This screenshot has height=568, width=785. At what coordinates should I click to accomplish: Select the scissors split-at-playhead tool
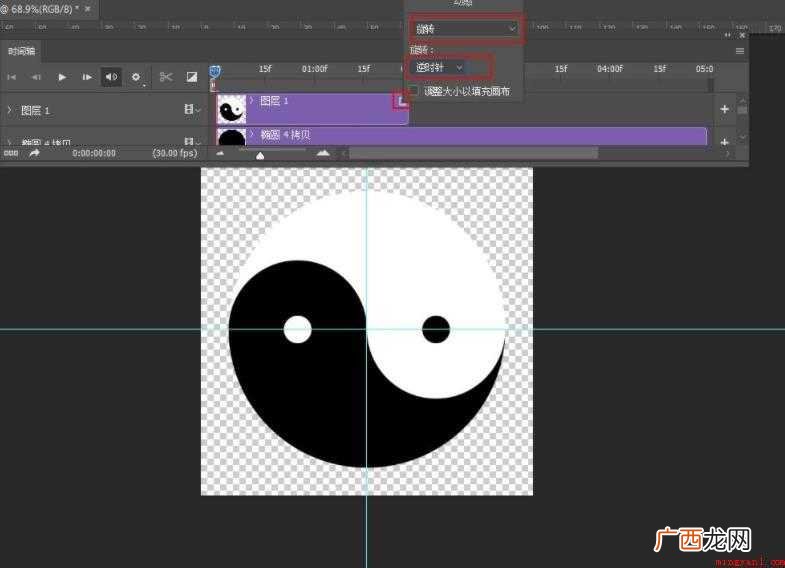(166, 77)
